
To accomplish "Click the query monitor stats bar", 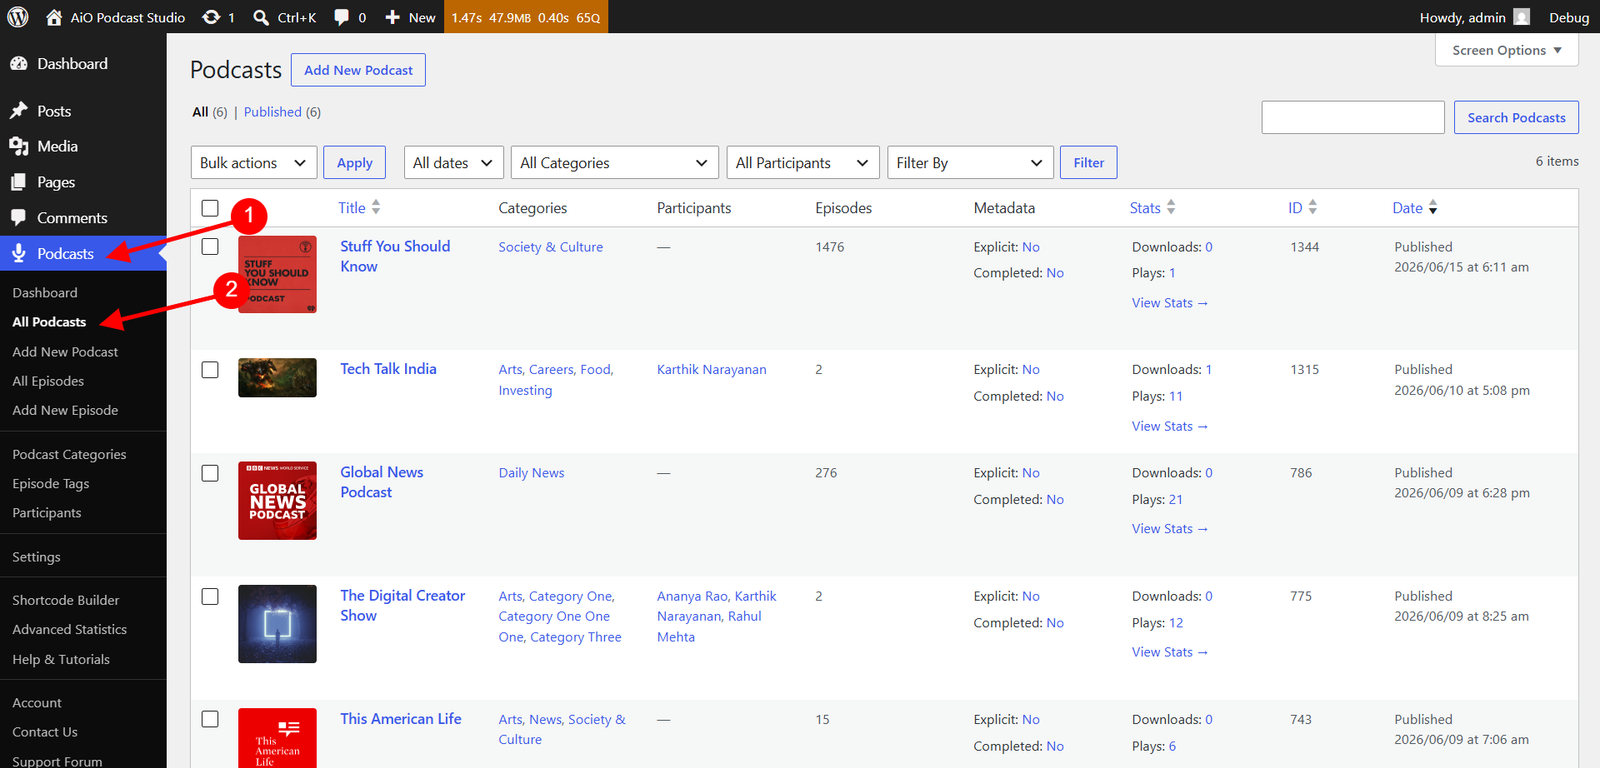I will (x=526, y=17).
